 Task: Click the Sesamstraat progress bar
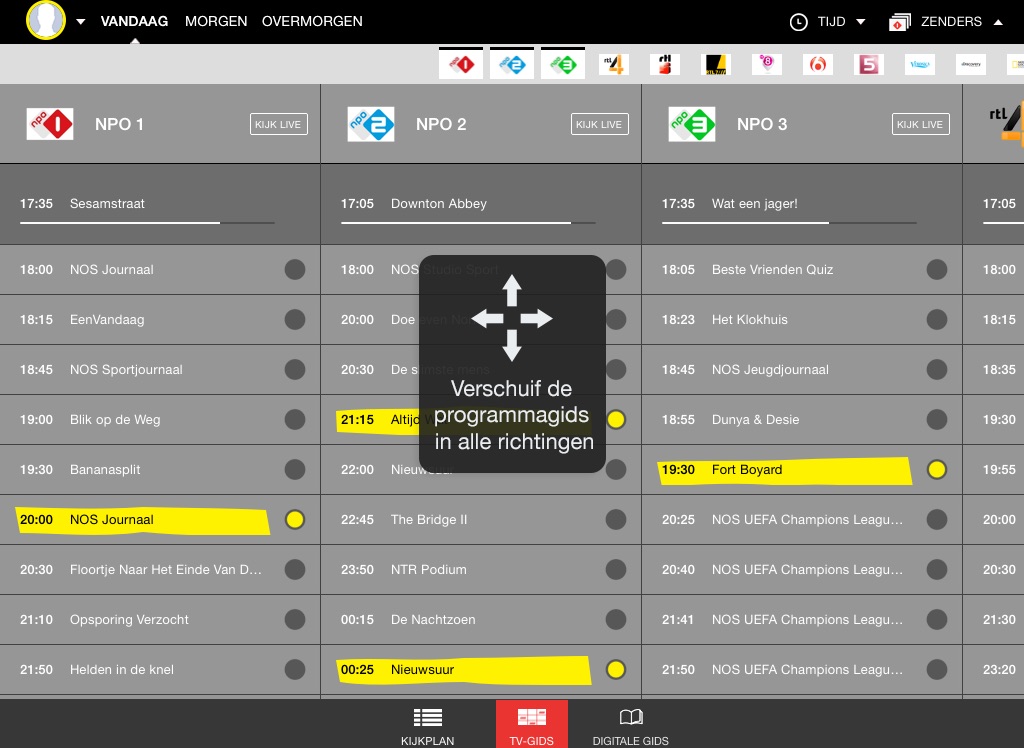pos(147,223)
